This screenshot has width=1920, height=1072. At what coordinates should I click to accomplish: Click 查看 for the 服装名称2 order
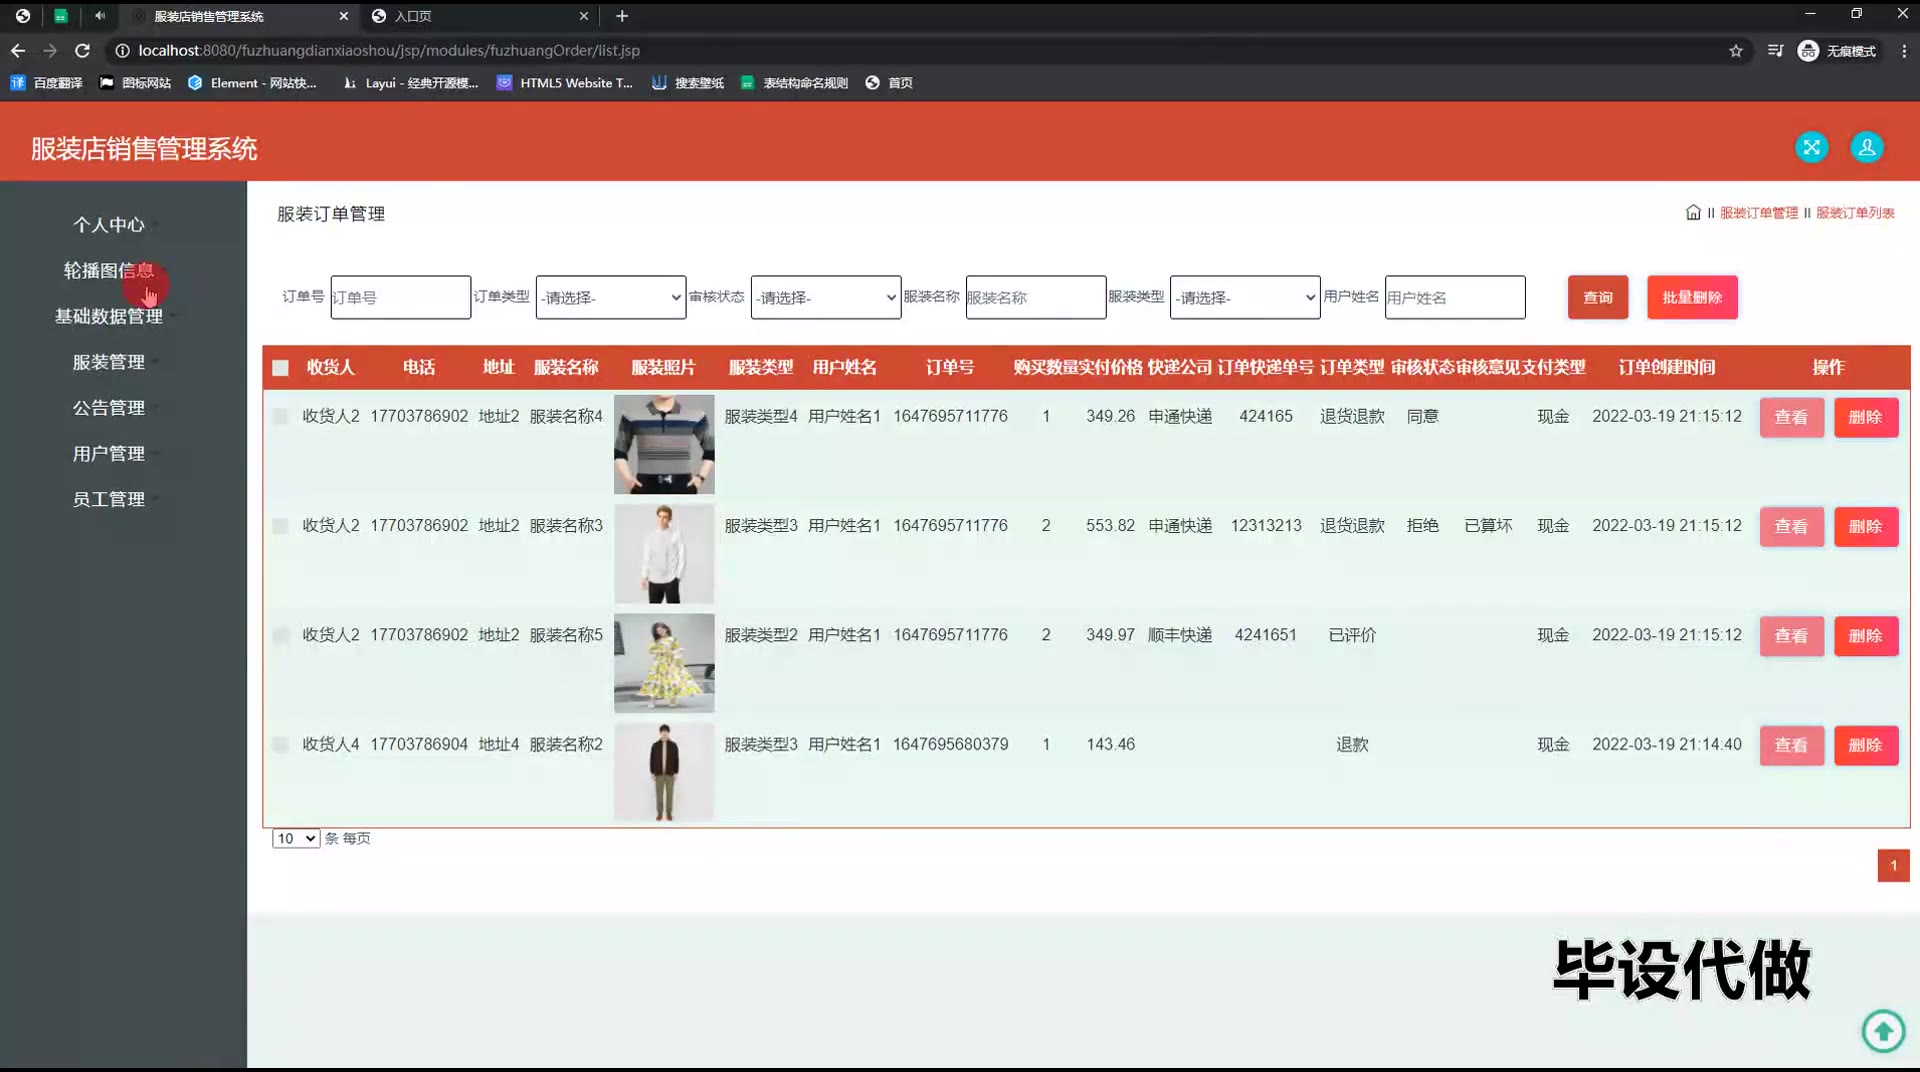[x=1791, y=745]
